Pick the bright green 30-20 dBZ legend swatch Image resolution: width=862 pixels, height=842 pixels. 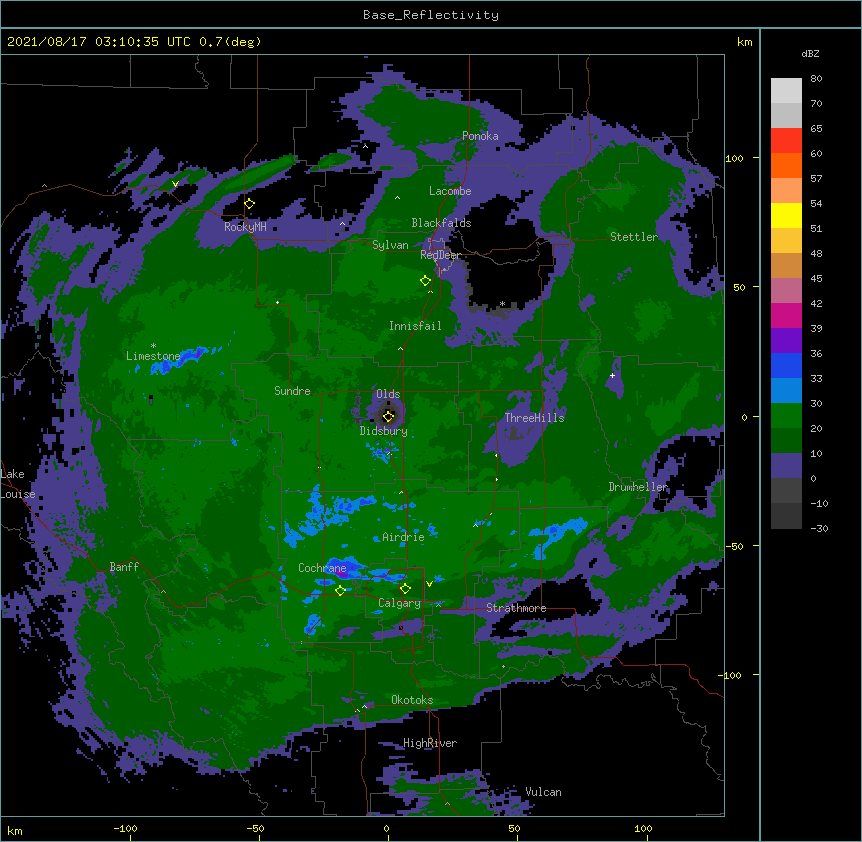click(x=786, y=416)
